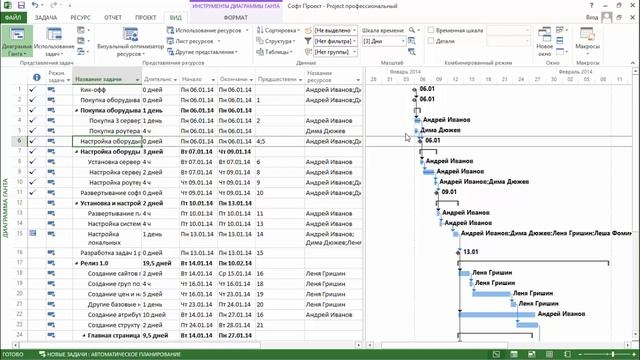Click the zoom to selected tasks icon
Viewport: 640px width, 360px height.
412,52
